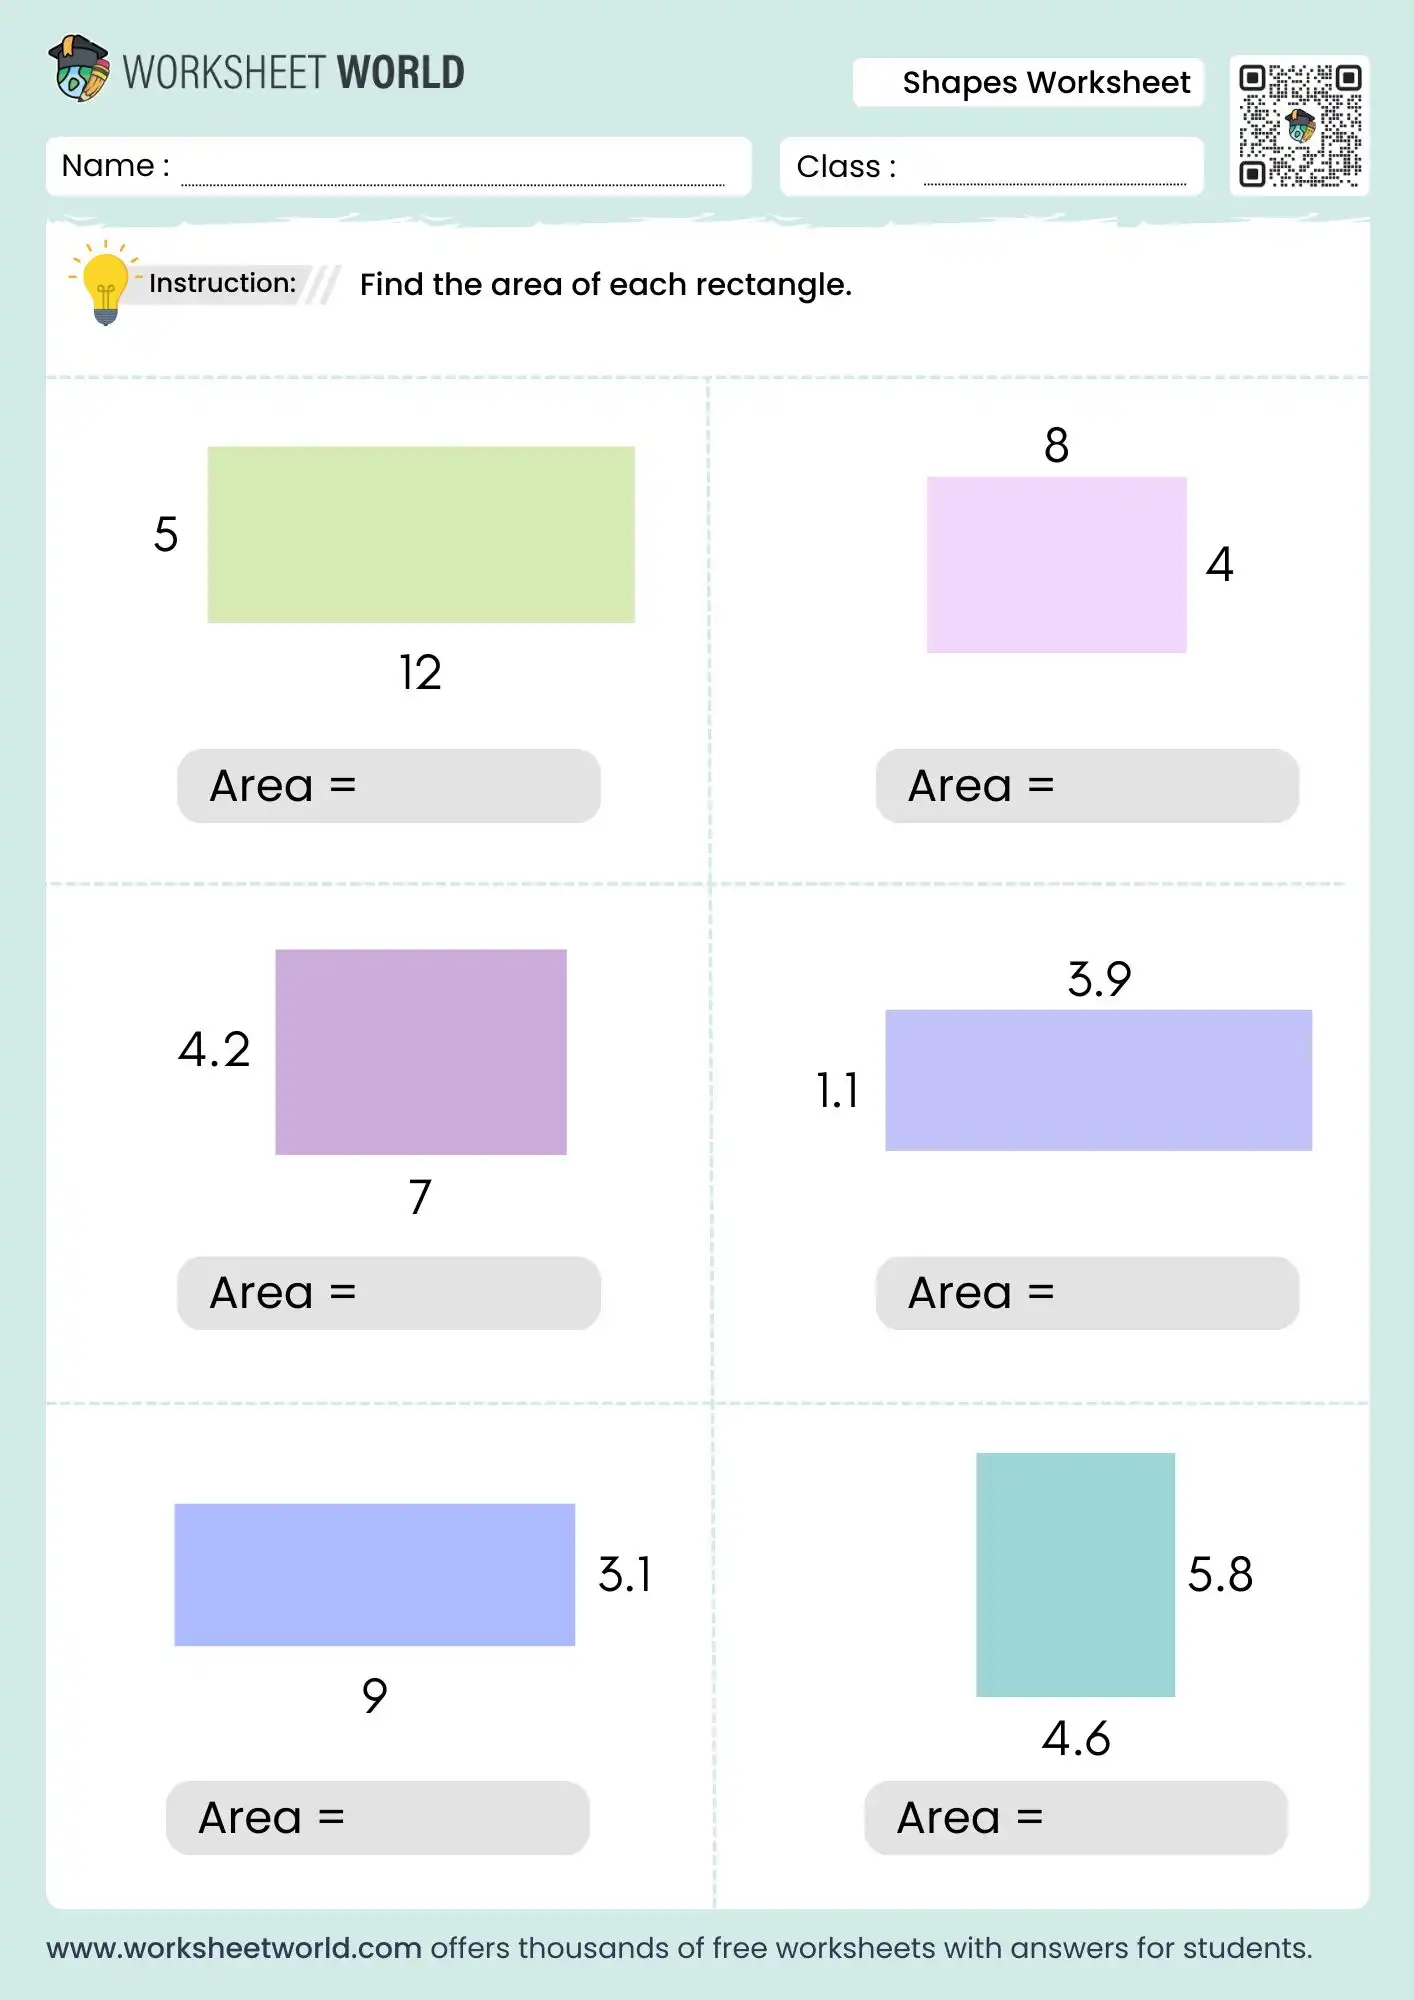The image size is (1414, 2000).
Task: Select the purple 4.2 by 7 rectangle
Action: coord(421,1052)
